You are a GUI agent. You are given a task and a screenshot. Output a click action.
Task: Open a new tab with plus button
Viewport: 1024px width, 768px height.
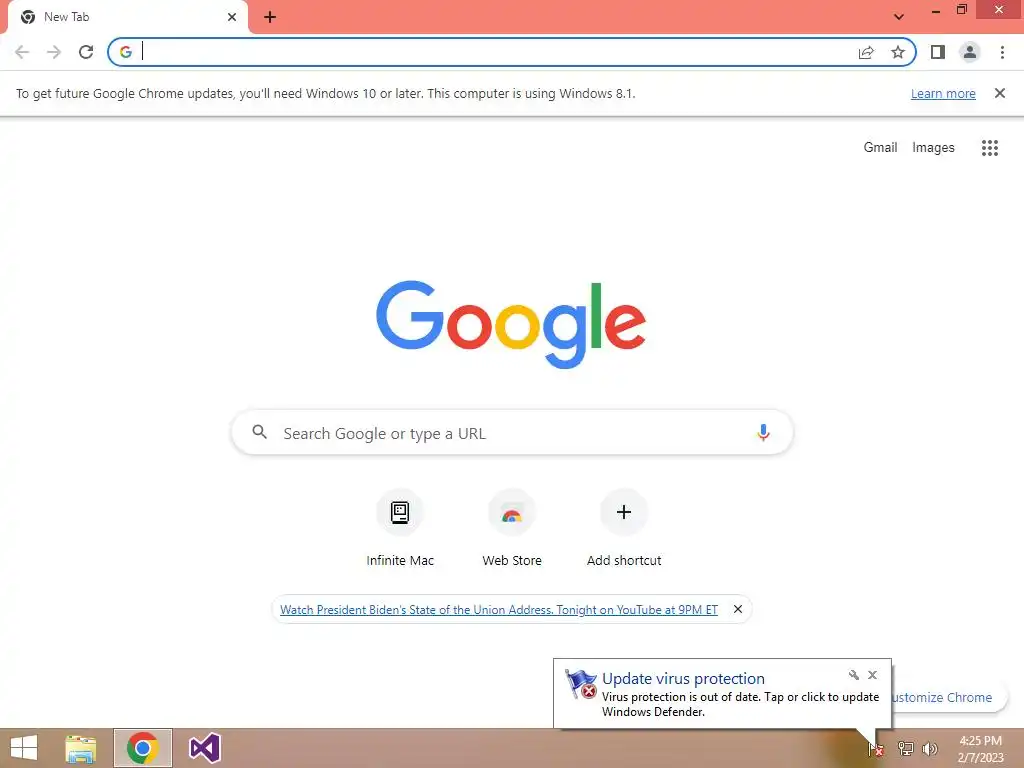270,17
